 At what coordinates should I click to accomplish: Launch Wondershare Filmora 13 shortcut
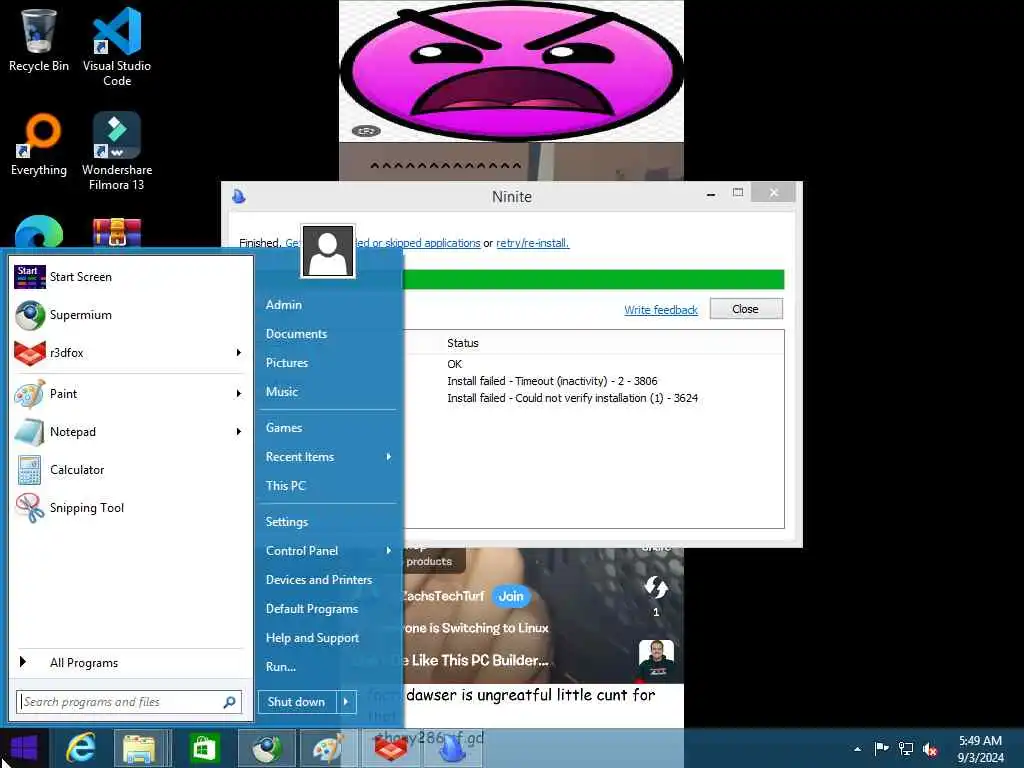tap(117, 151)
